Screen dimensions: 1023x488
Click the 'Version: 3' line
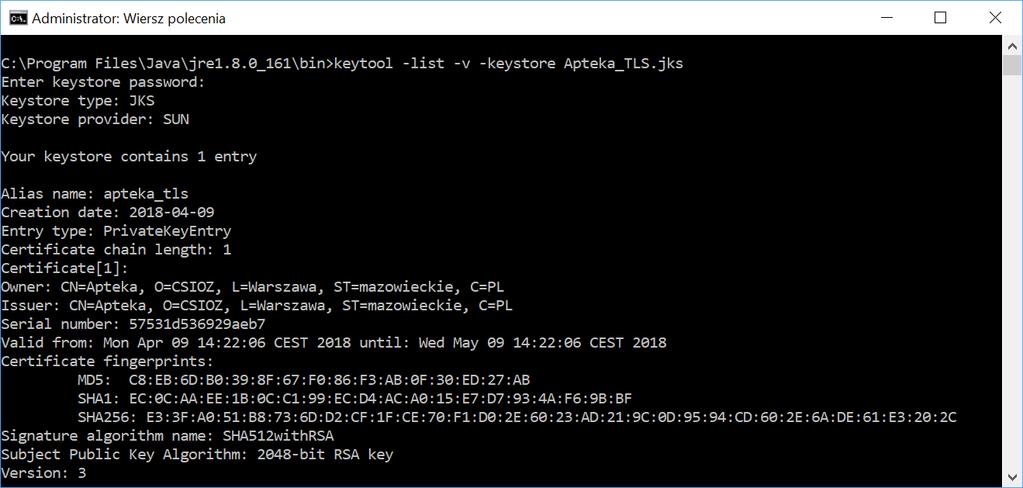click(x=43, y=472)
